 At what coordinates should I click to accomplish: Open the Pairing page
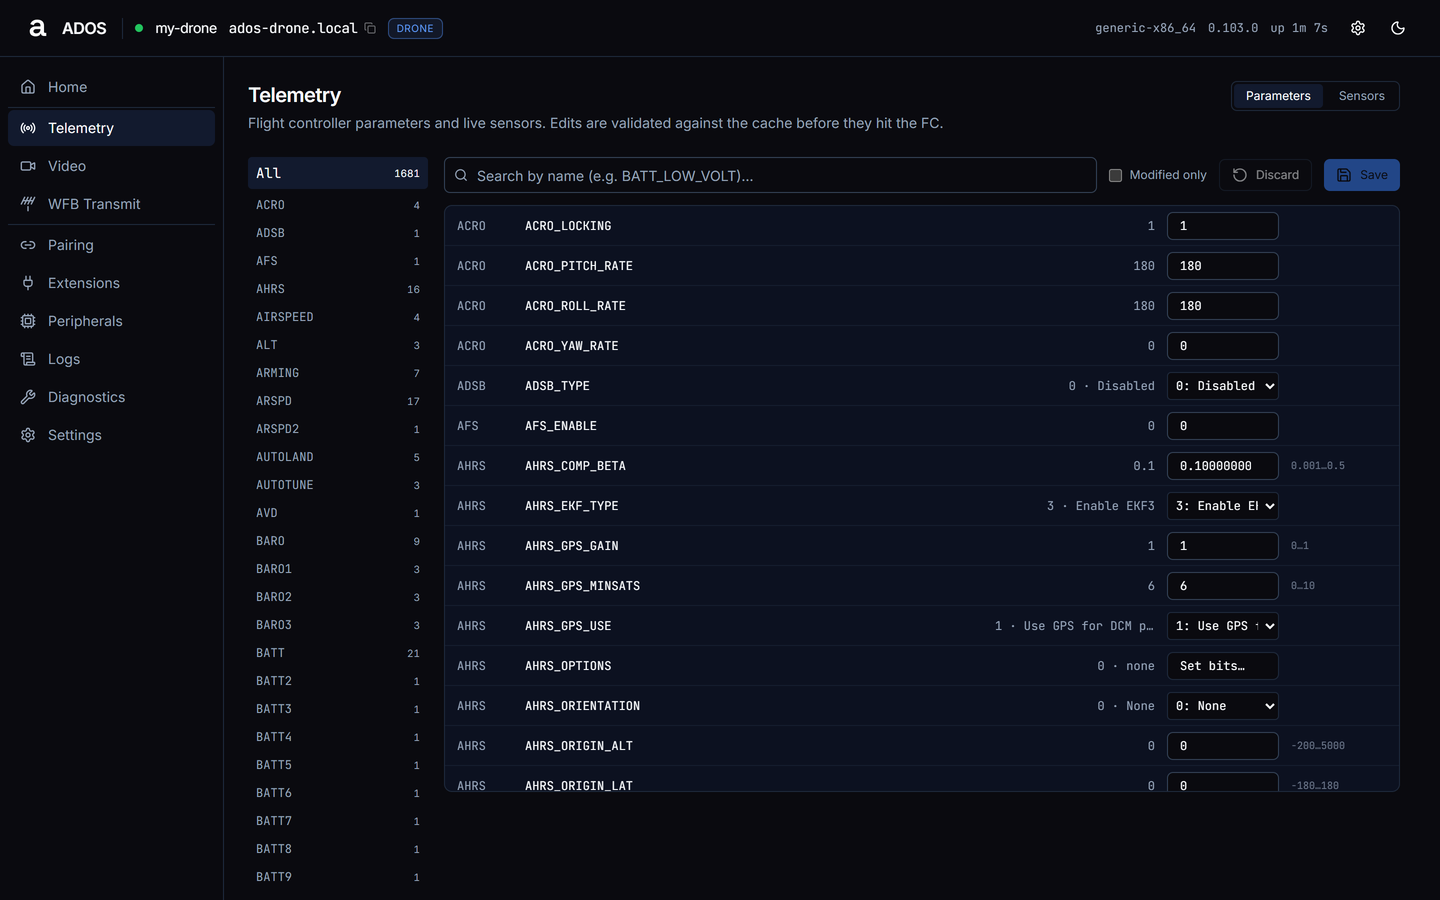coord(111,245)
